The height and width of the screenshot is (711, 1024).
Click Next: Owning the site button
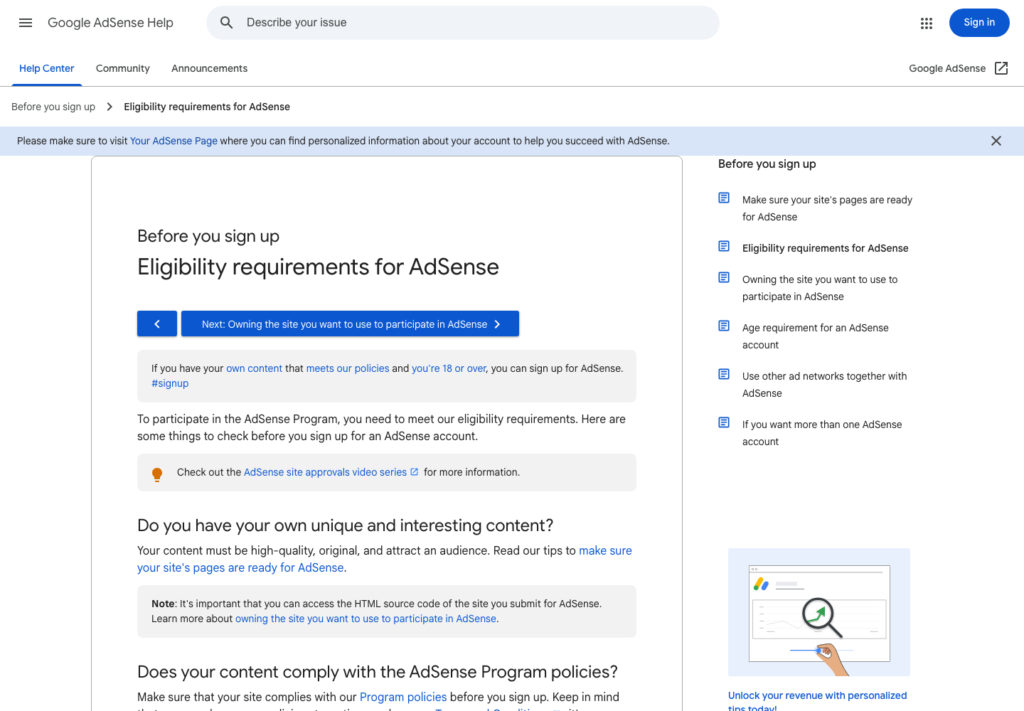click(350, 324)
